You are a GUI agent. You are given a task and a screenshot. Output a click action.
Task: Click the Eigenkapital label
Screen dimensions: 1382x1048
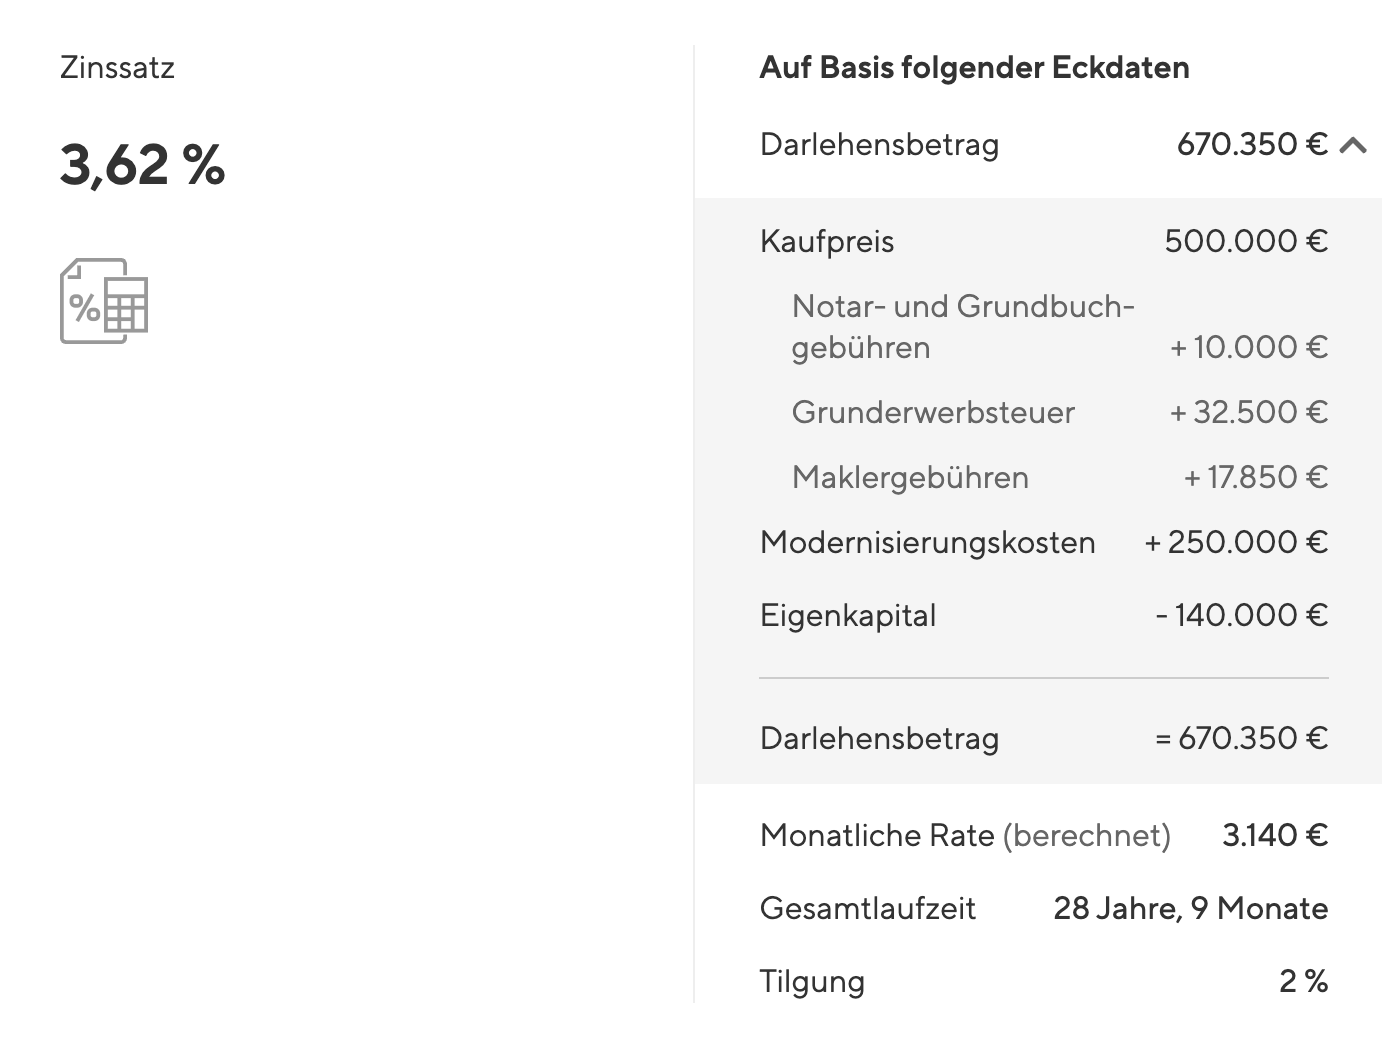click(x=848, y=615)
